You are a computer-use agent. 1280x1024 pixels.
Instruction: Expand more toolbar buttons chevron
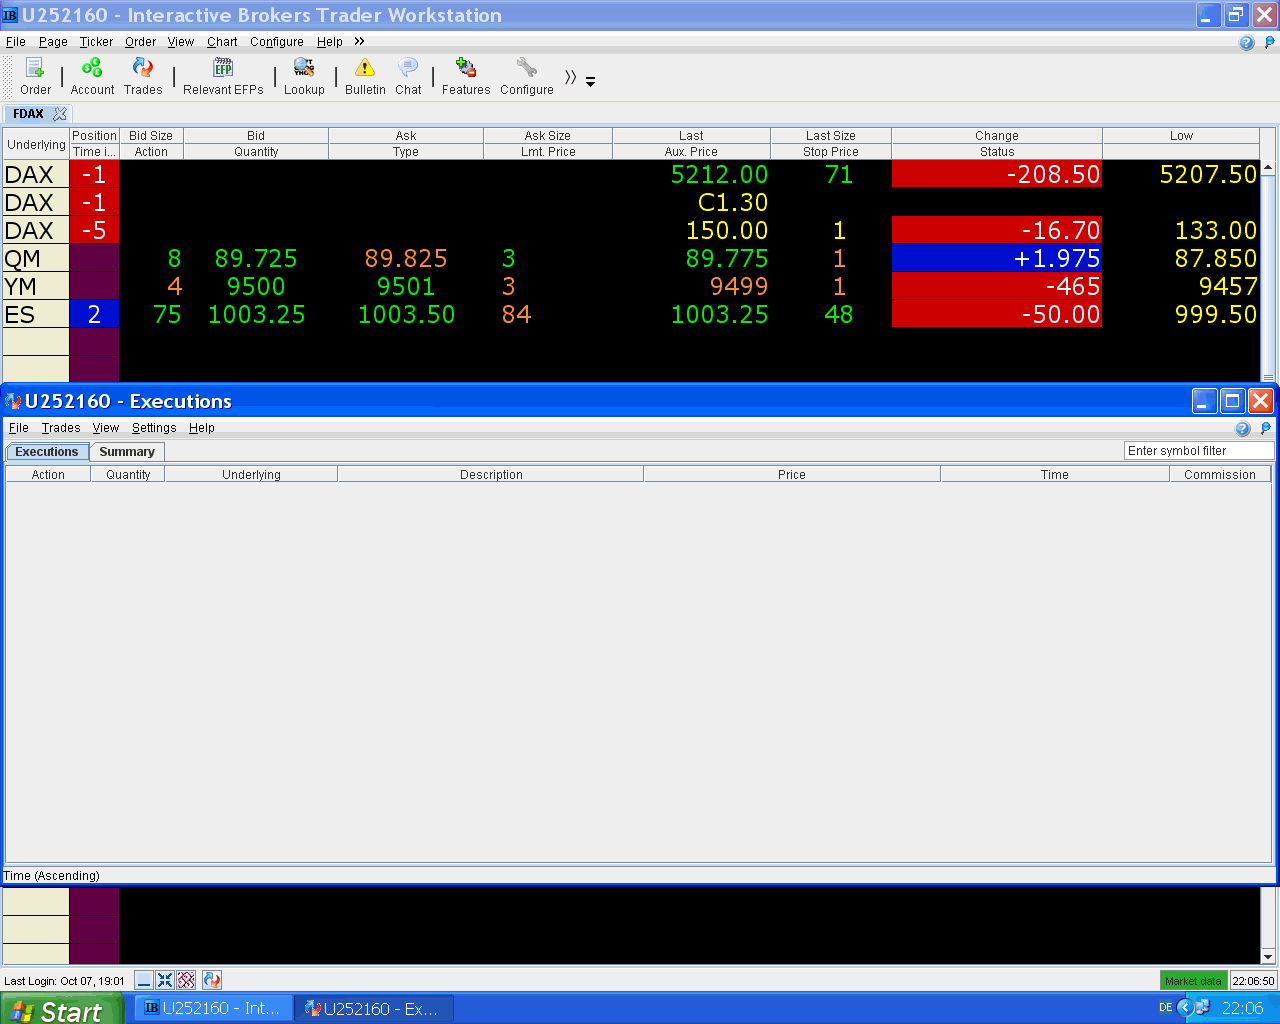[570, 77]
